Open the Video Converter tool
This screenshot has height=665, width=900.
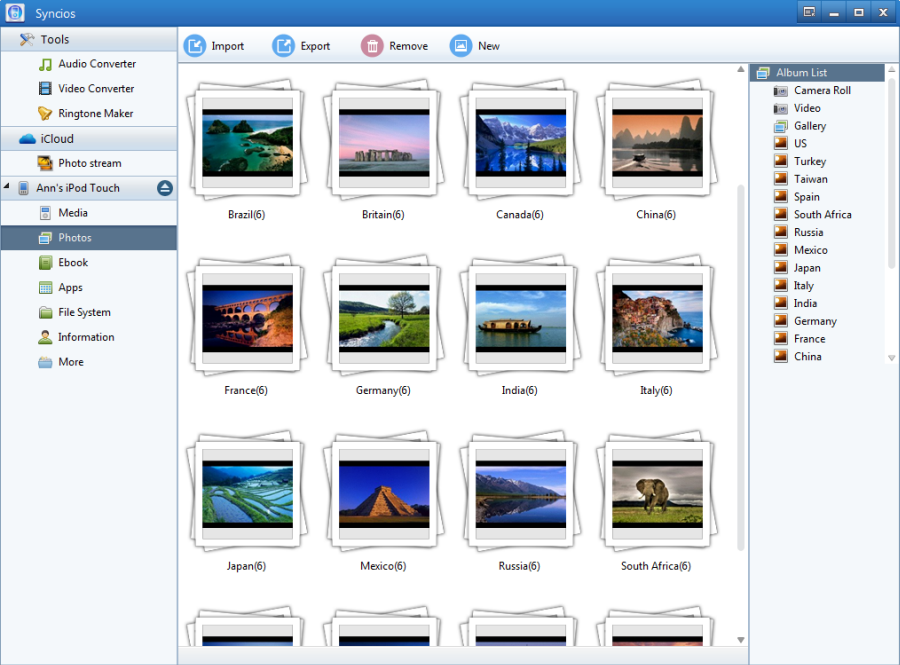click(x=88, y=88)
